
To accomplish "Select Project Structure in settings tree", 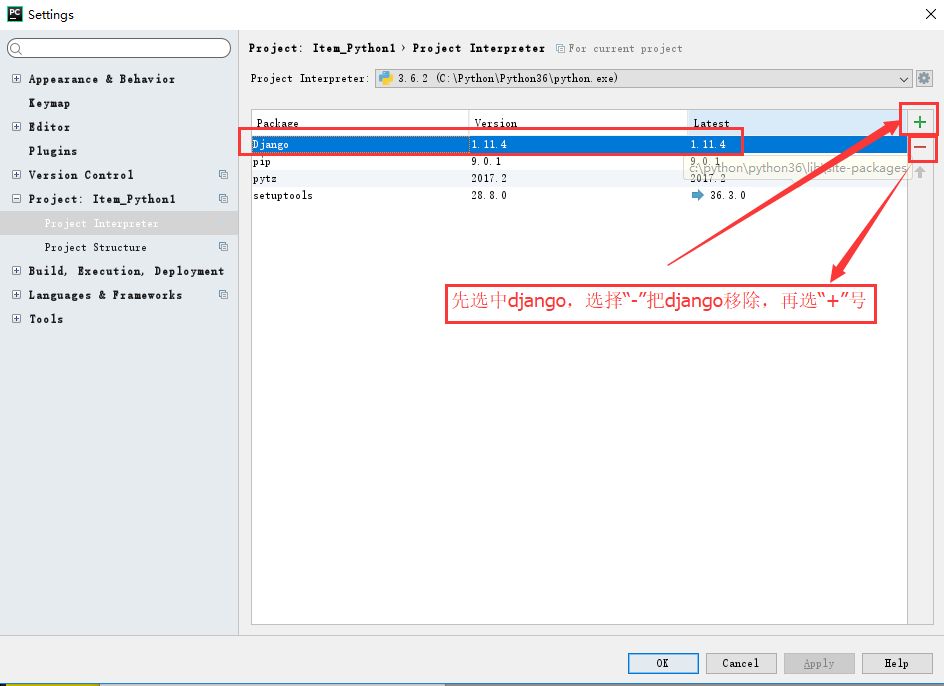I will click(x=96, y=248).
